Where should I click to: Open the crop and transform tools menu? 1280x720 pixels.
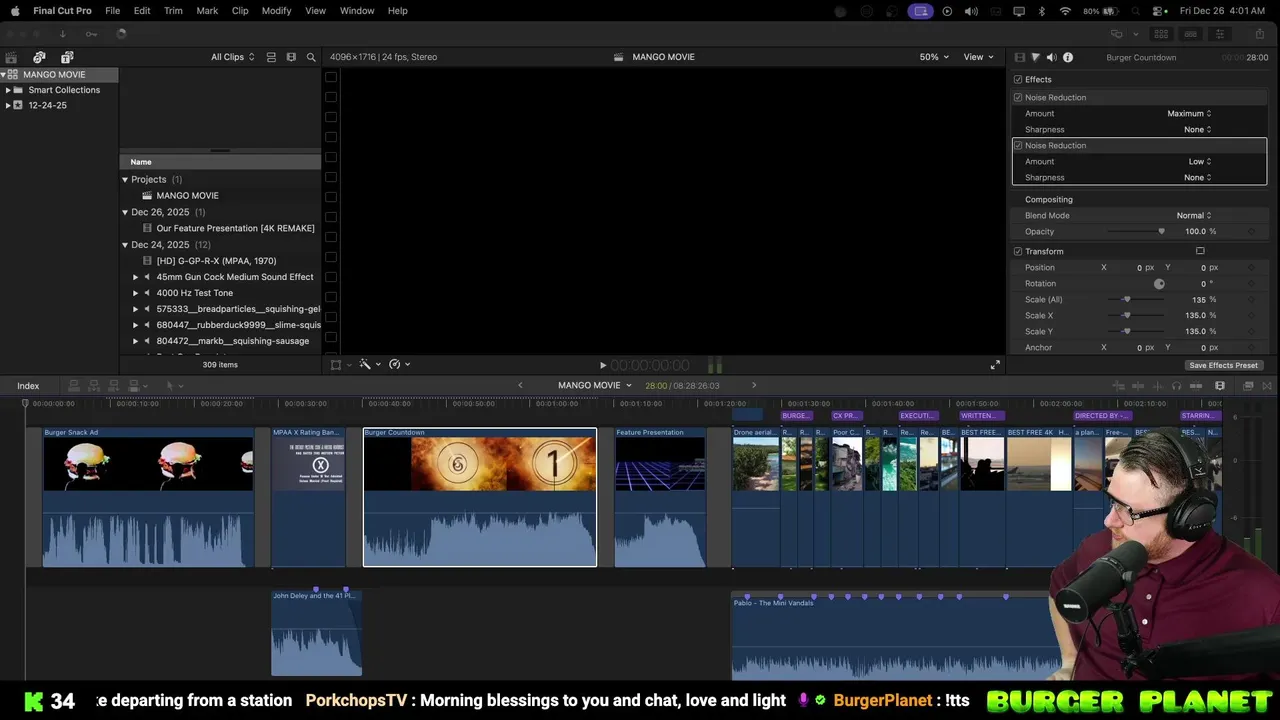[x=340, y=365]
